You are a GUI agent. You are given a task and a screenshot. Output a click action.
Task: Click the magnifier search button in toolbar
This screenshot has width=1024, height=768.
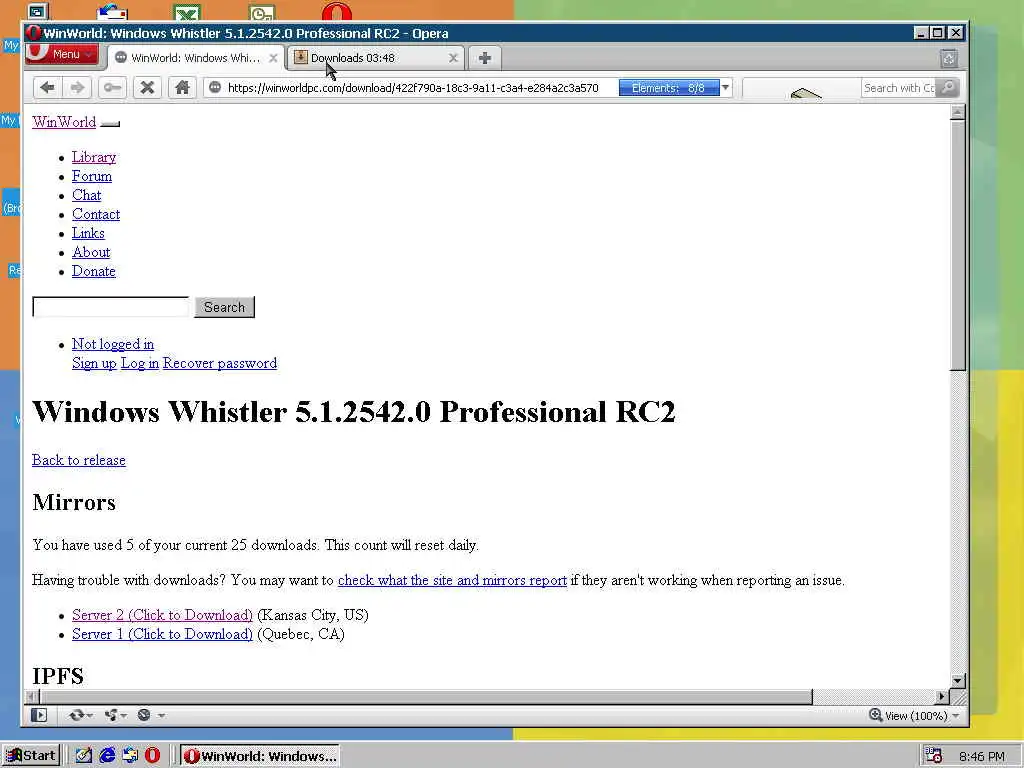tap(948, 88)
